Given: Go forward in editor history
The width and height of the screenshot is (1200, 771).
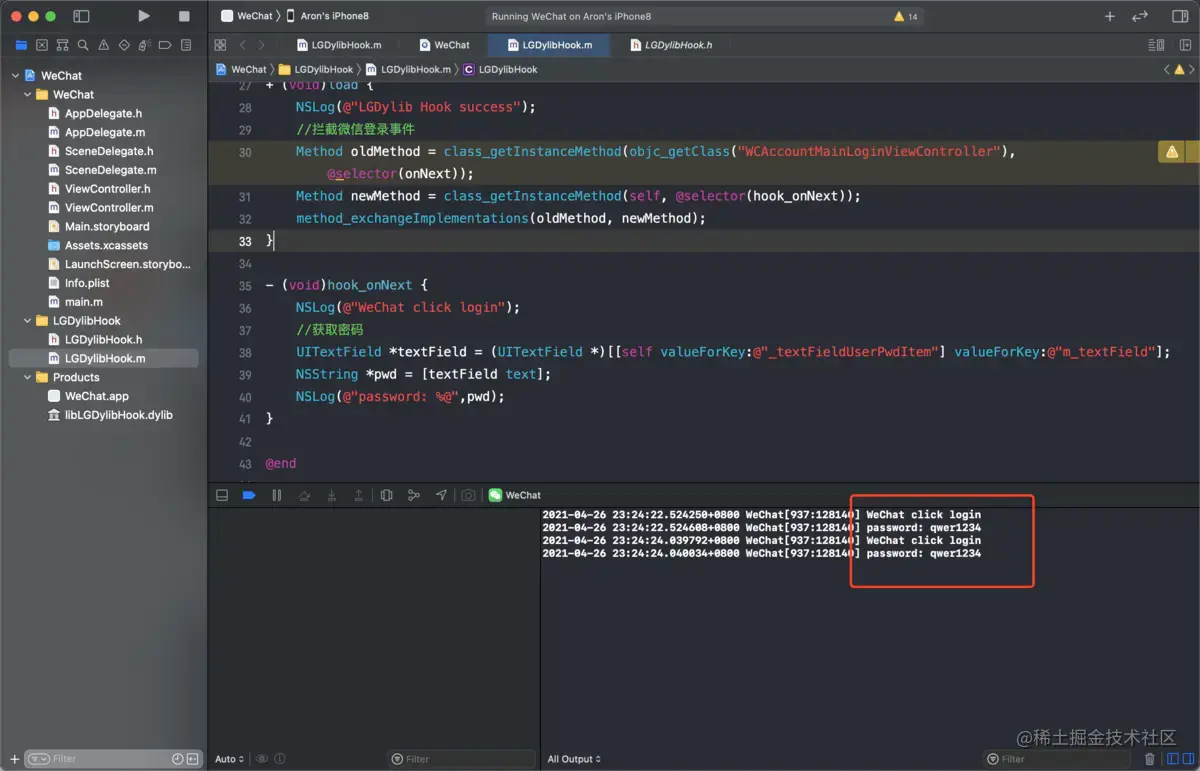Looking at the screenshot, I should coord(262,45).
